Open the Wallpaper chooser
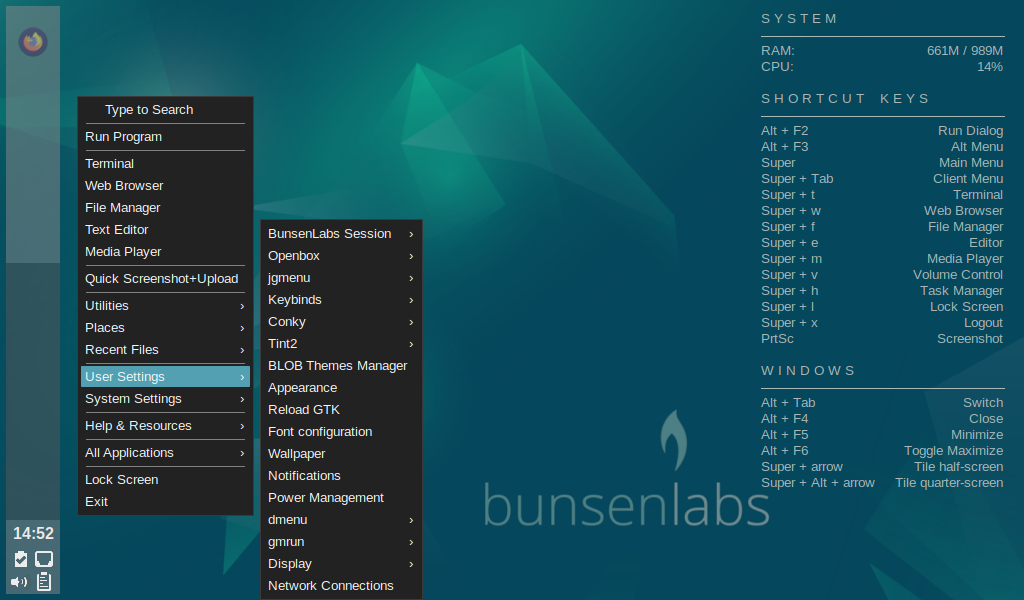 pyautogui.click(x=341, y=454)
